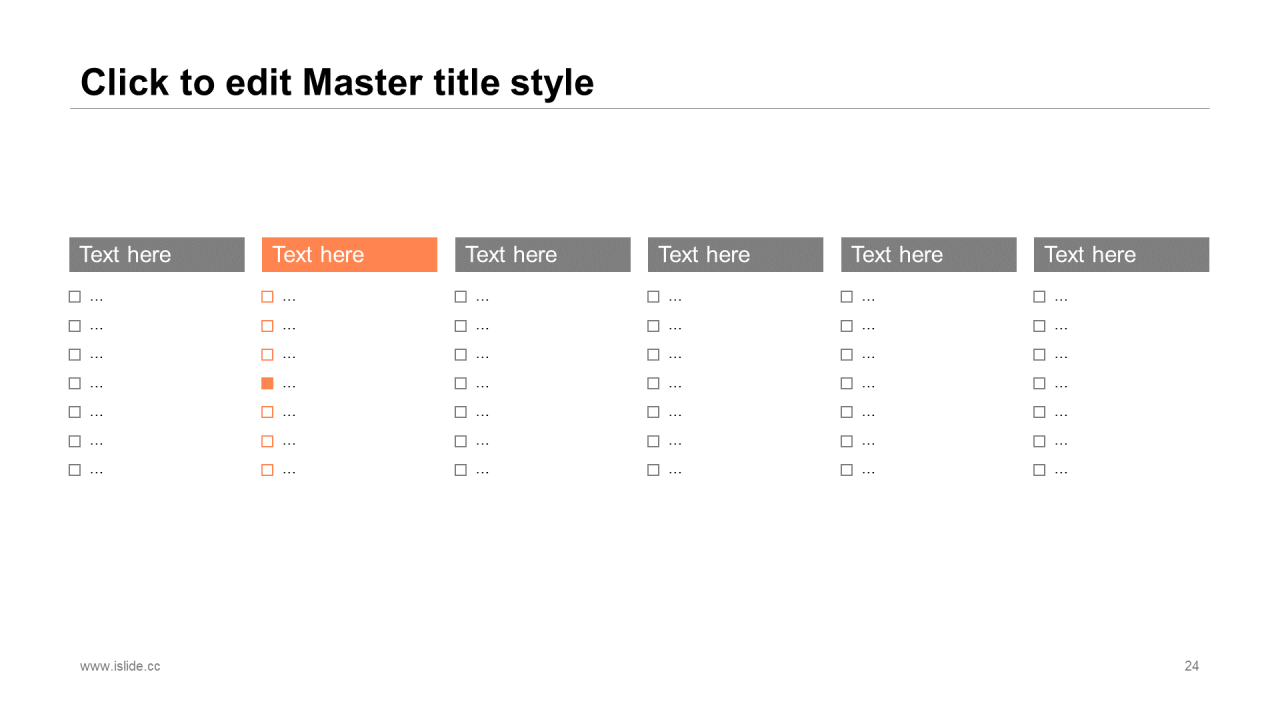
Task: Click the orange "Text here" header
Action: (x=349, y=255)
